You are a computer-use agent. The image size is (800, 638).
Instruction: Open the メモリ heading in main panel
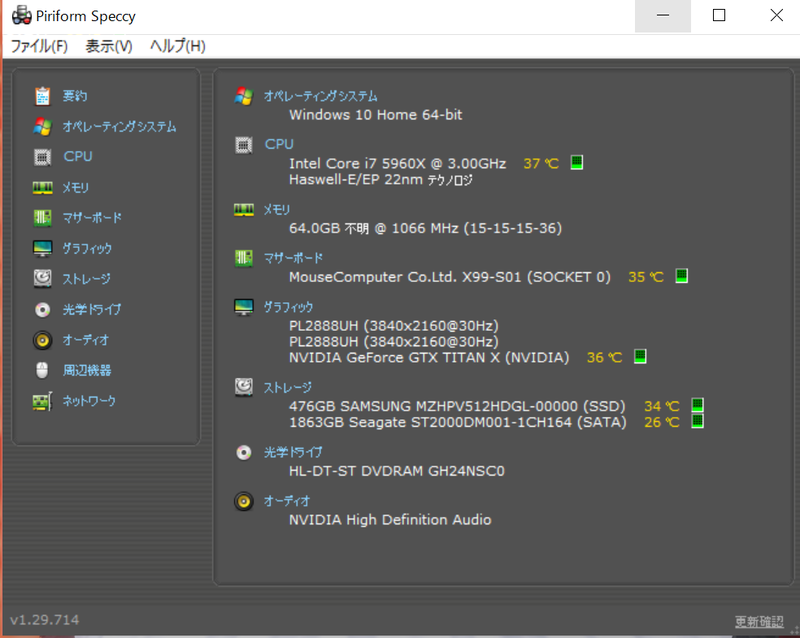[x=277, y=209]
